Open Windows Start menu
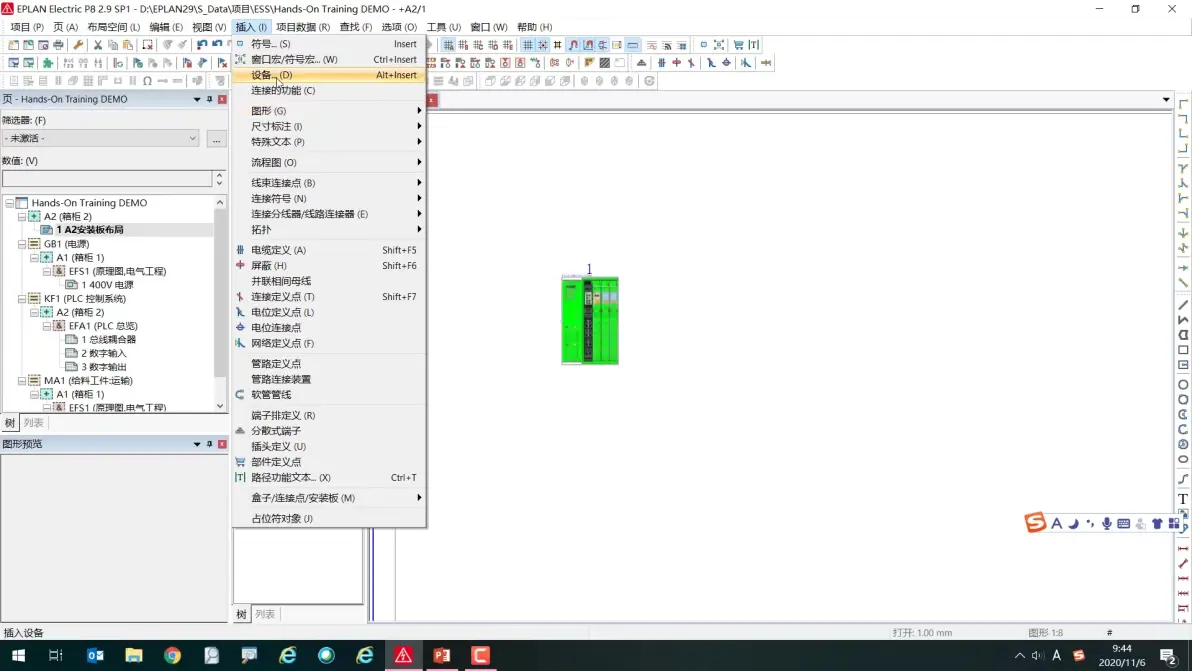Screen dimensions: 1192x671 coord(18,655)
